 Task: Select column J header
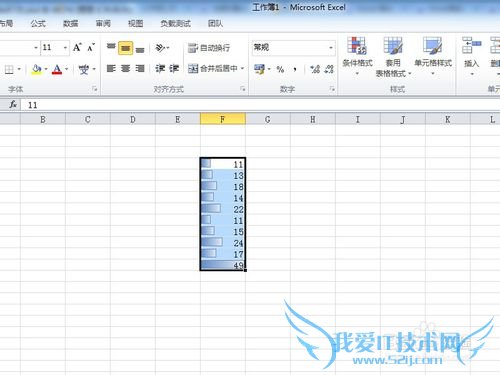pos(403,119)
